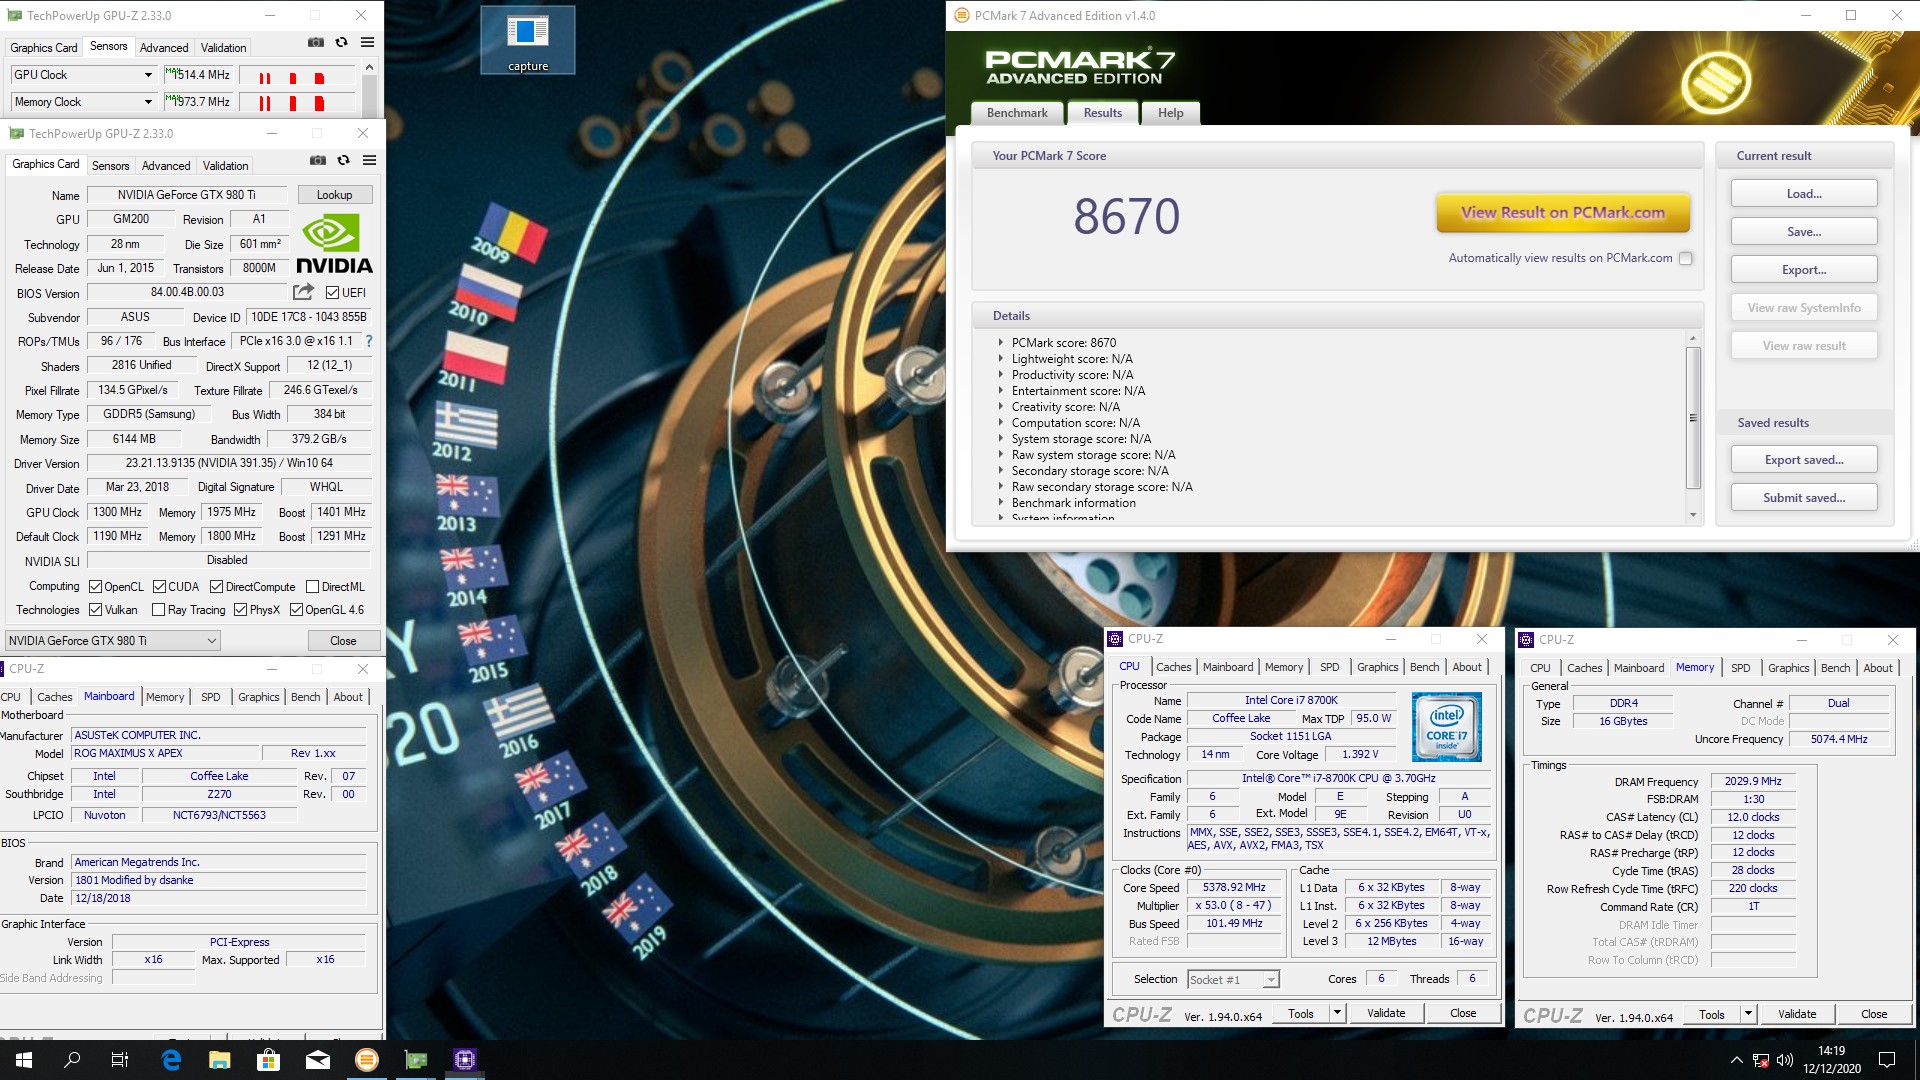Toggle the UEFI checkbox in GPU-Z
Viewport: 1920px width, 1080px height.
coord(333,293)
